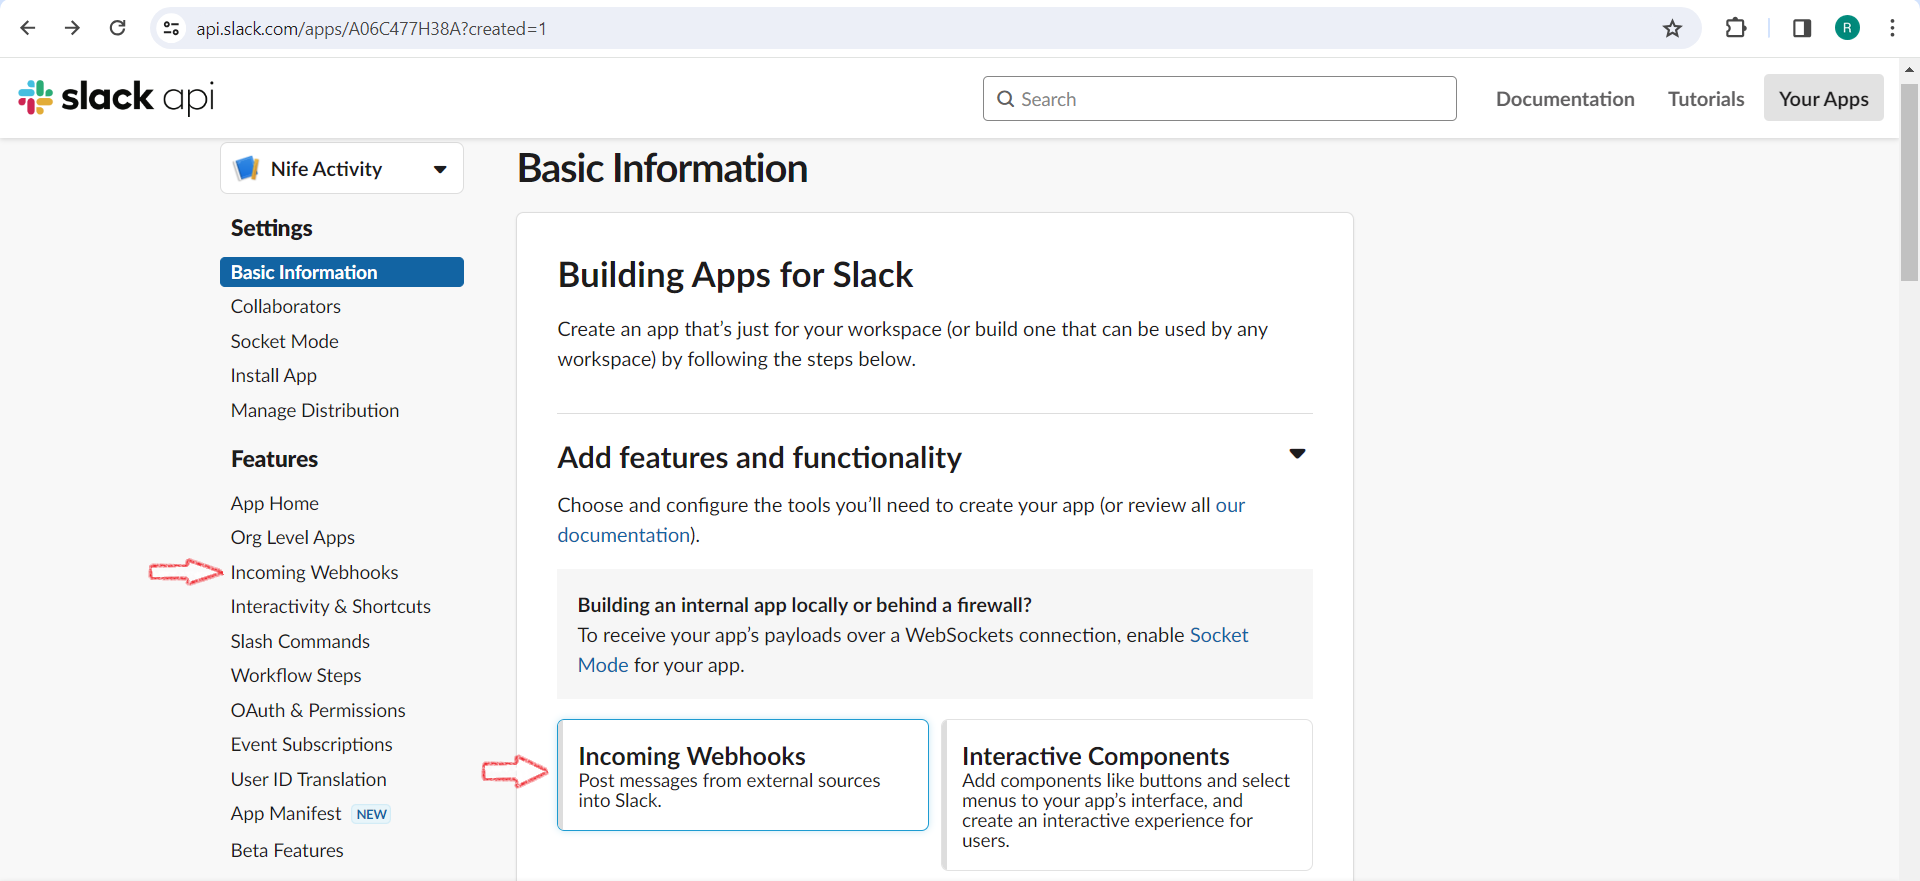This screenshot has height=881, width=1920.
Task: Click the Settings section heading
Action: (272, 228)
